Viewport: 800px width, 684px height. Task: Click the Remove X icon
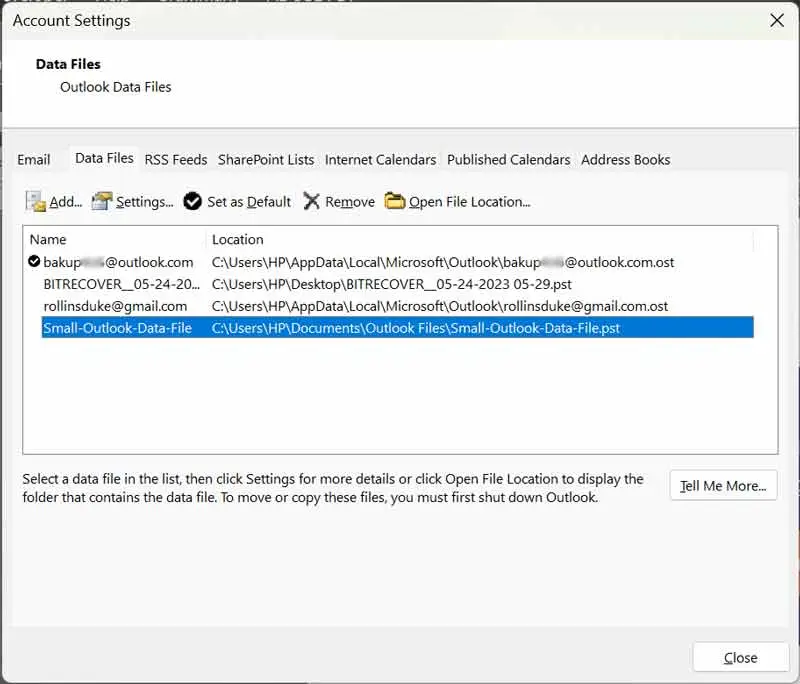[312, 202]
